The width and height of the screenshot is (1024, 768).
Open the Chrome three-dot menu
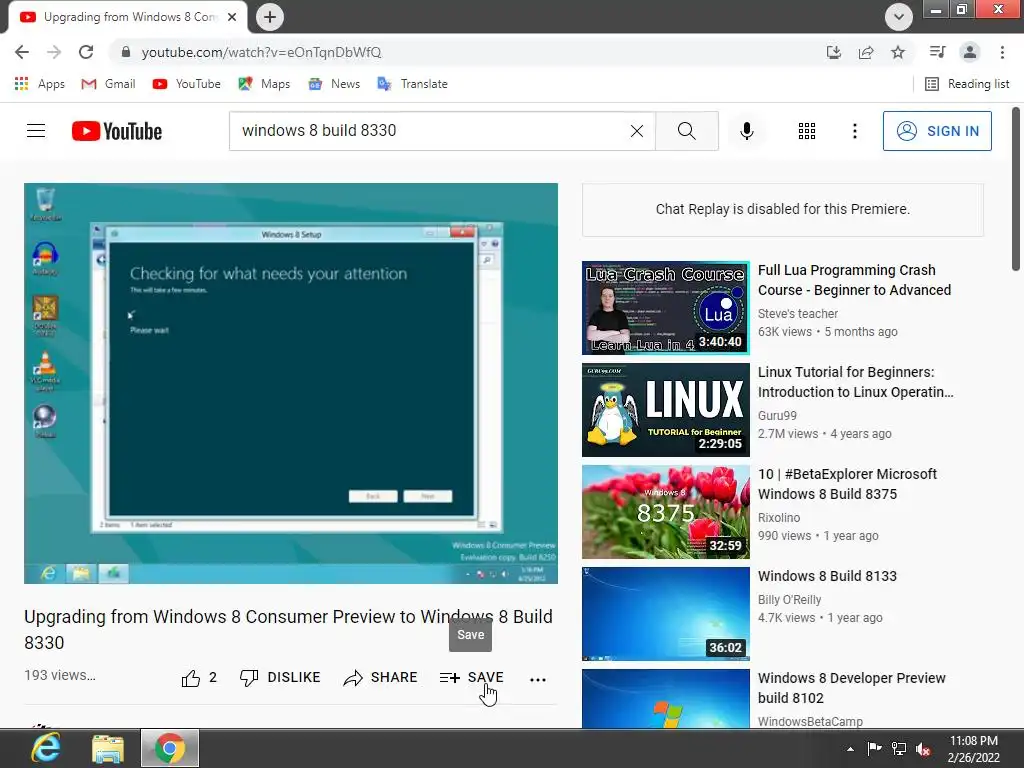click(x=1002, y=52)
